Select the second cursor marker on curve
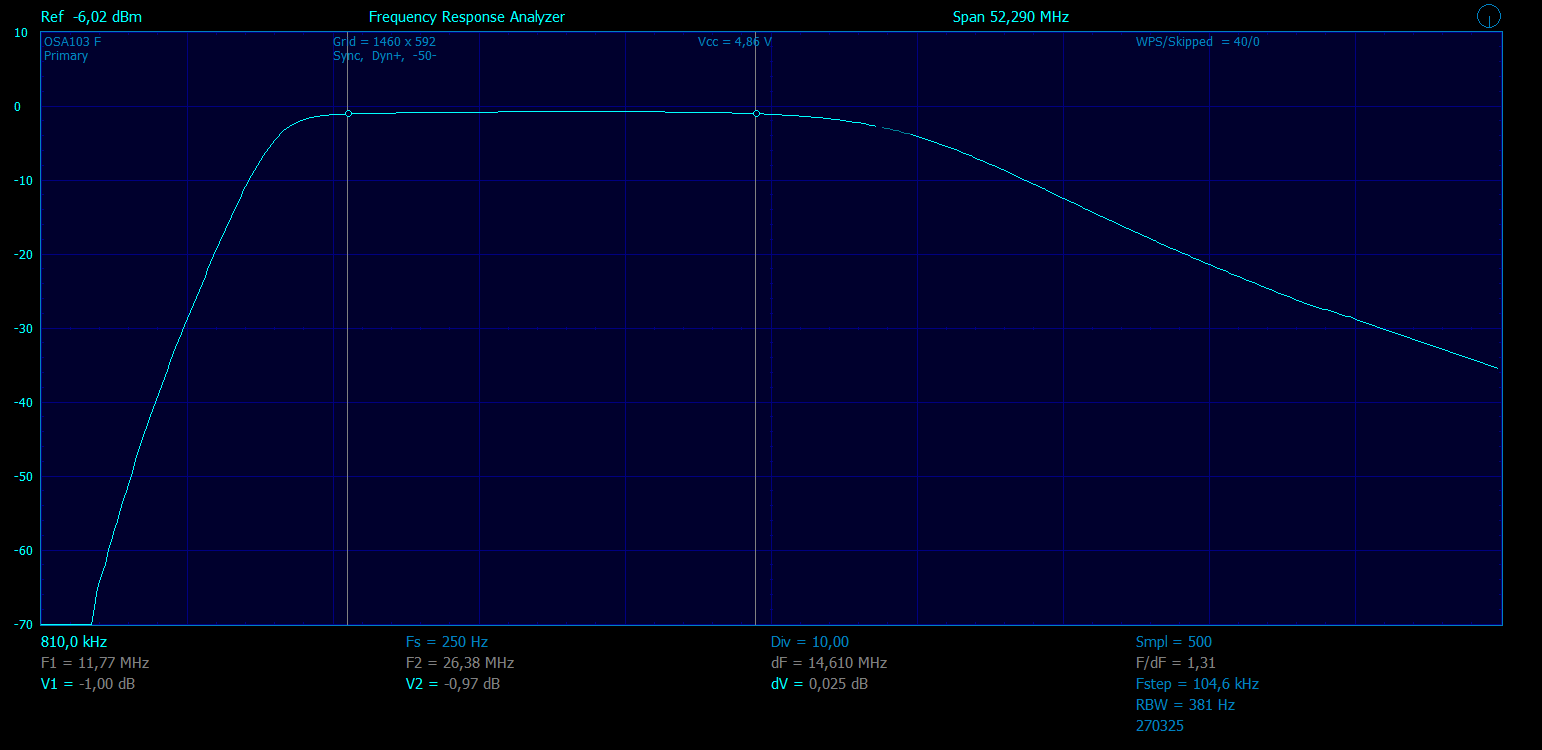 click(x=756, y=113)
